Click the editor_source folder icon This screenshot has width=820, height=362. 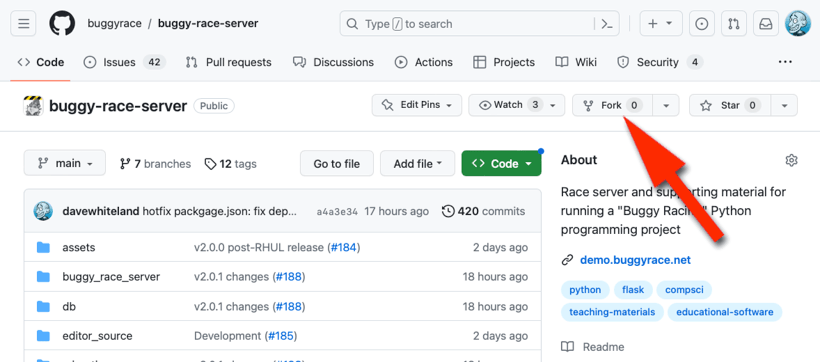pos(43,336)
